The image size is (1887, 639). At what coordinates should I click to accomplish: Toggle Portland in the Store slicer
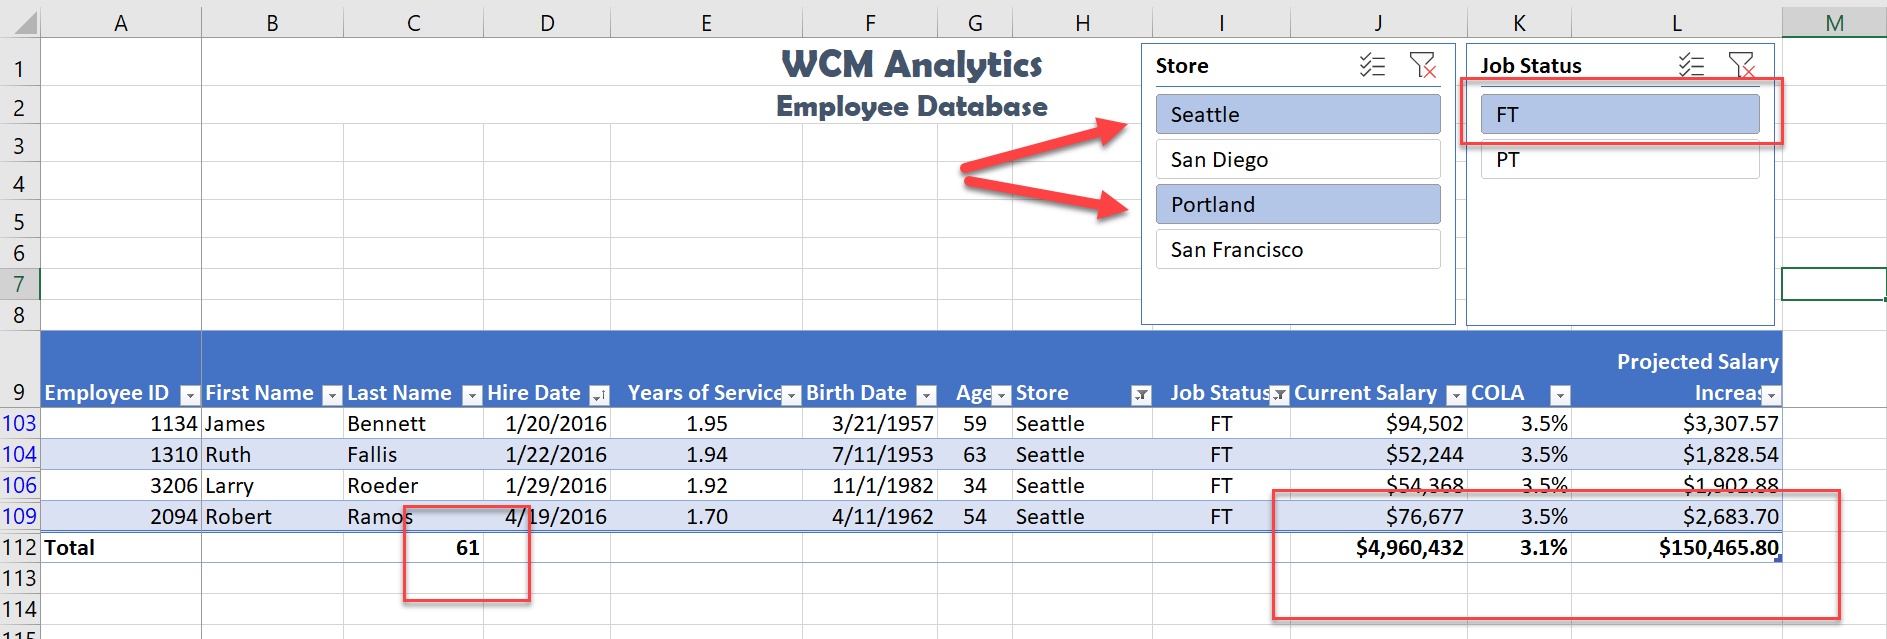tap(1298, 204)
